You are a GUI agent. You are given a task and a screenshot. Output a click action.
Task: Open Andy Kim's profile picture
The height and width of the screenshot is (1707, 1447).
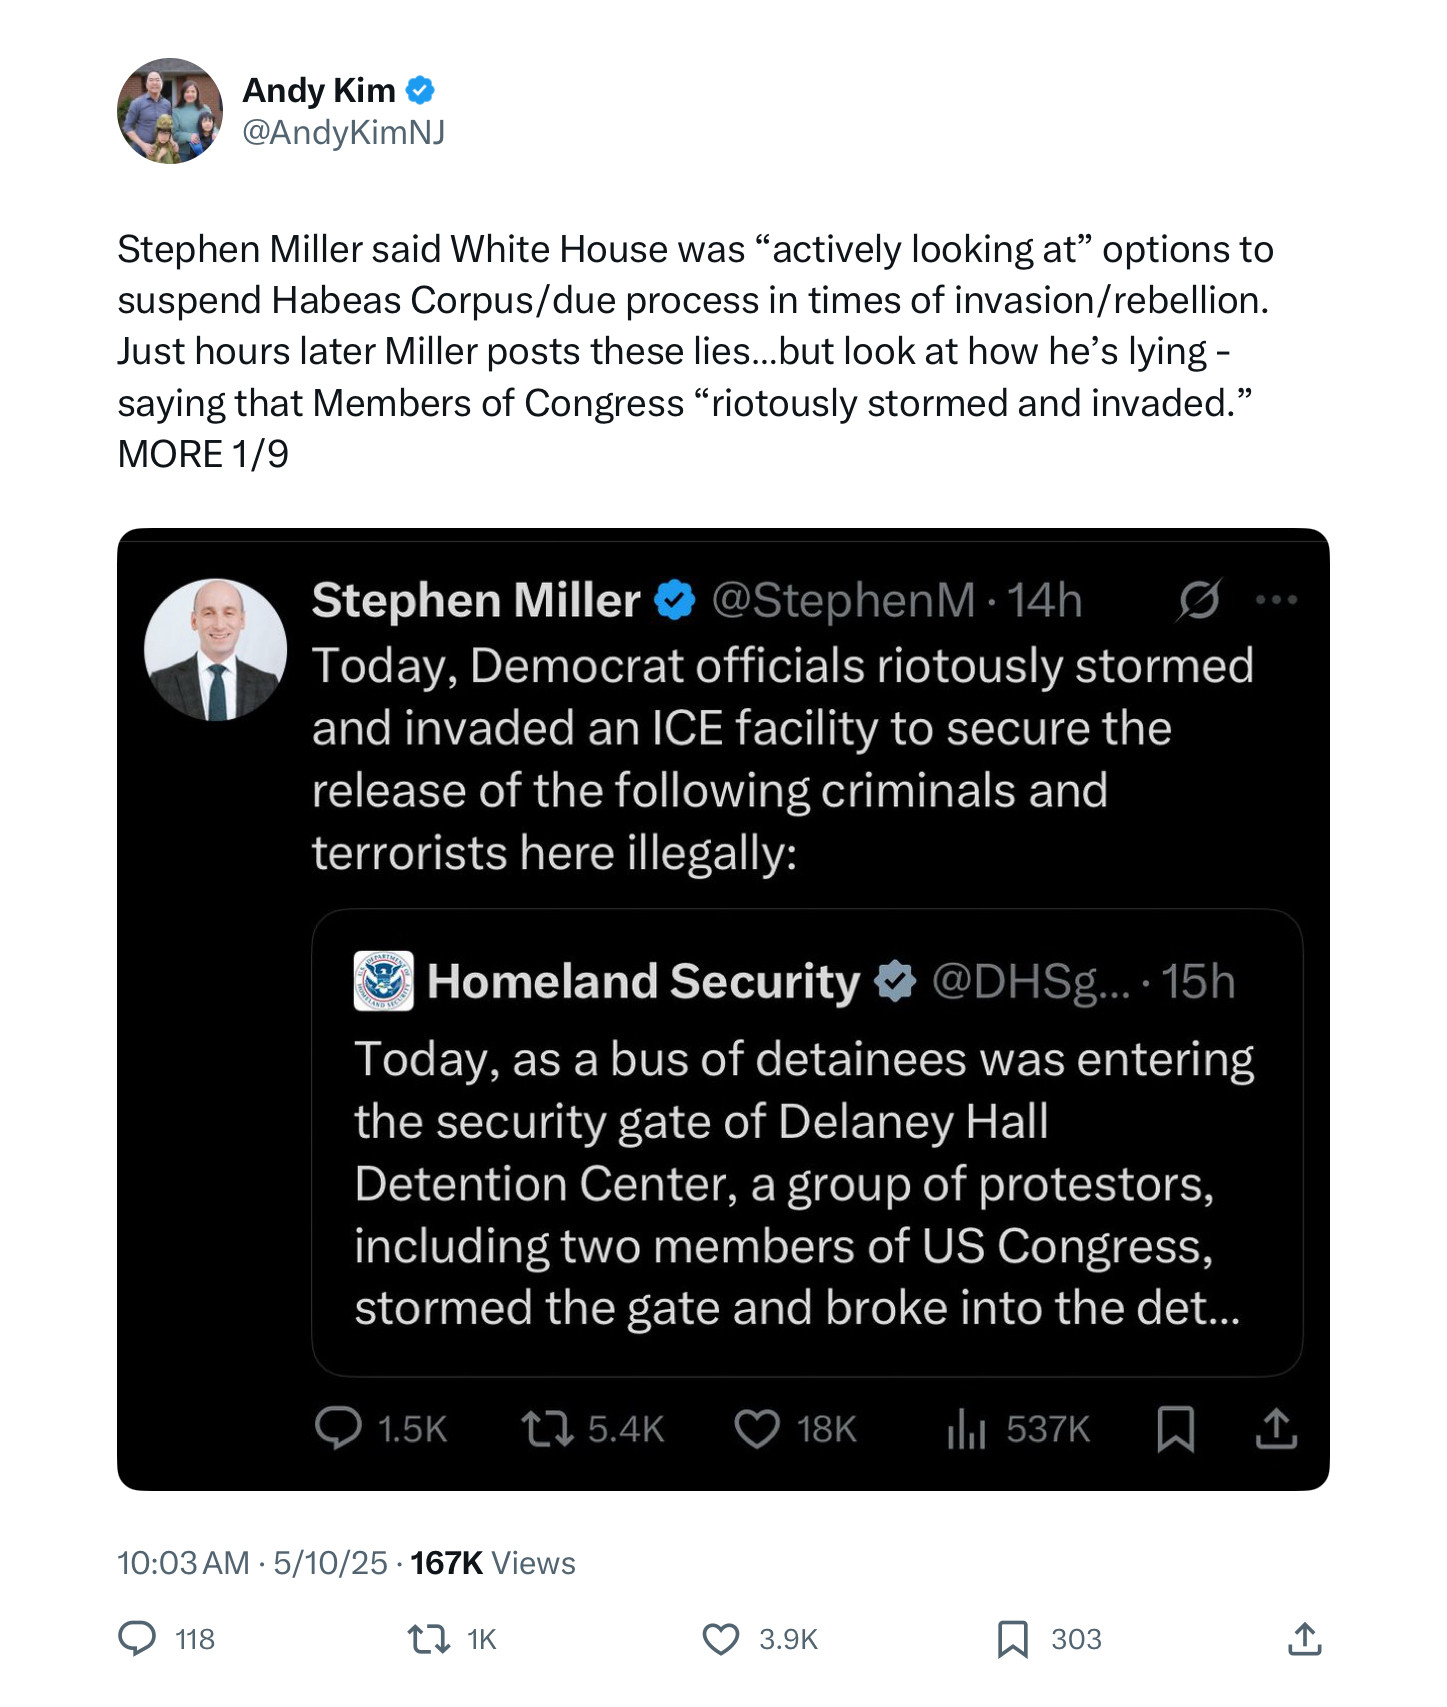coord(170,111)
